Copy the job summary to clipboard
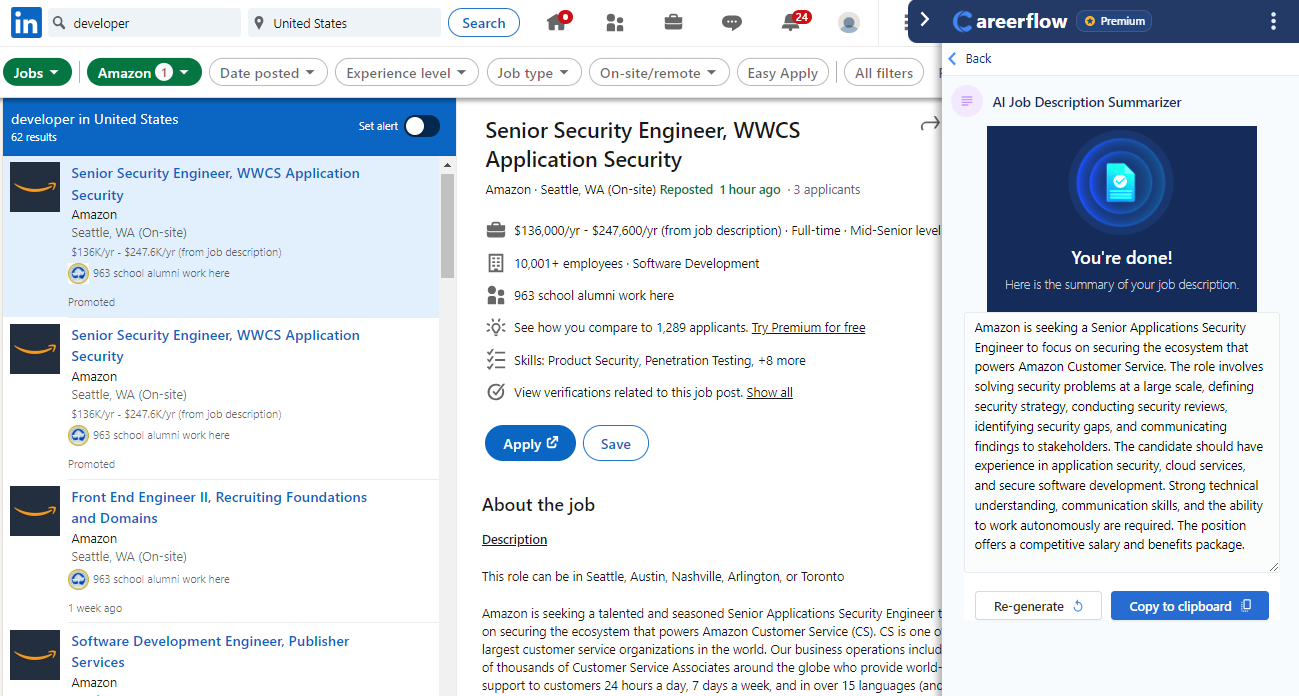This screenshot has width=1299, height=696. (x=1189, y=605)
